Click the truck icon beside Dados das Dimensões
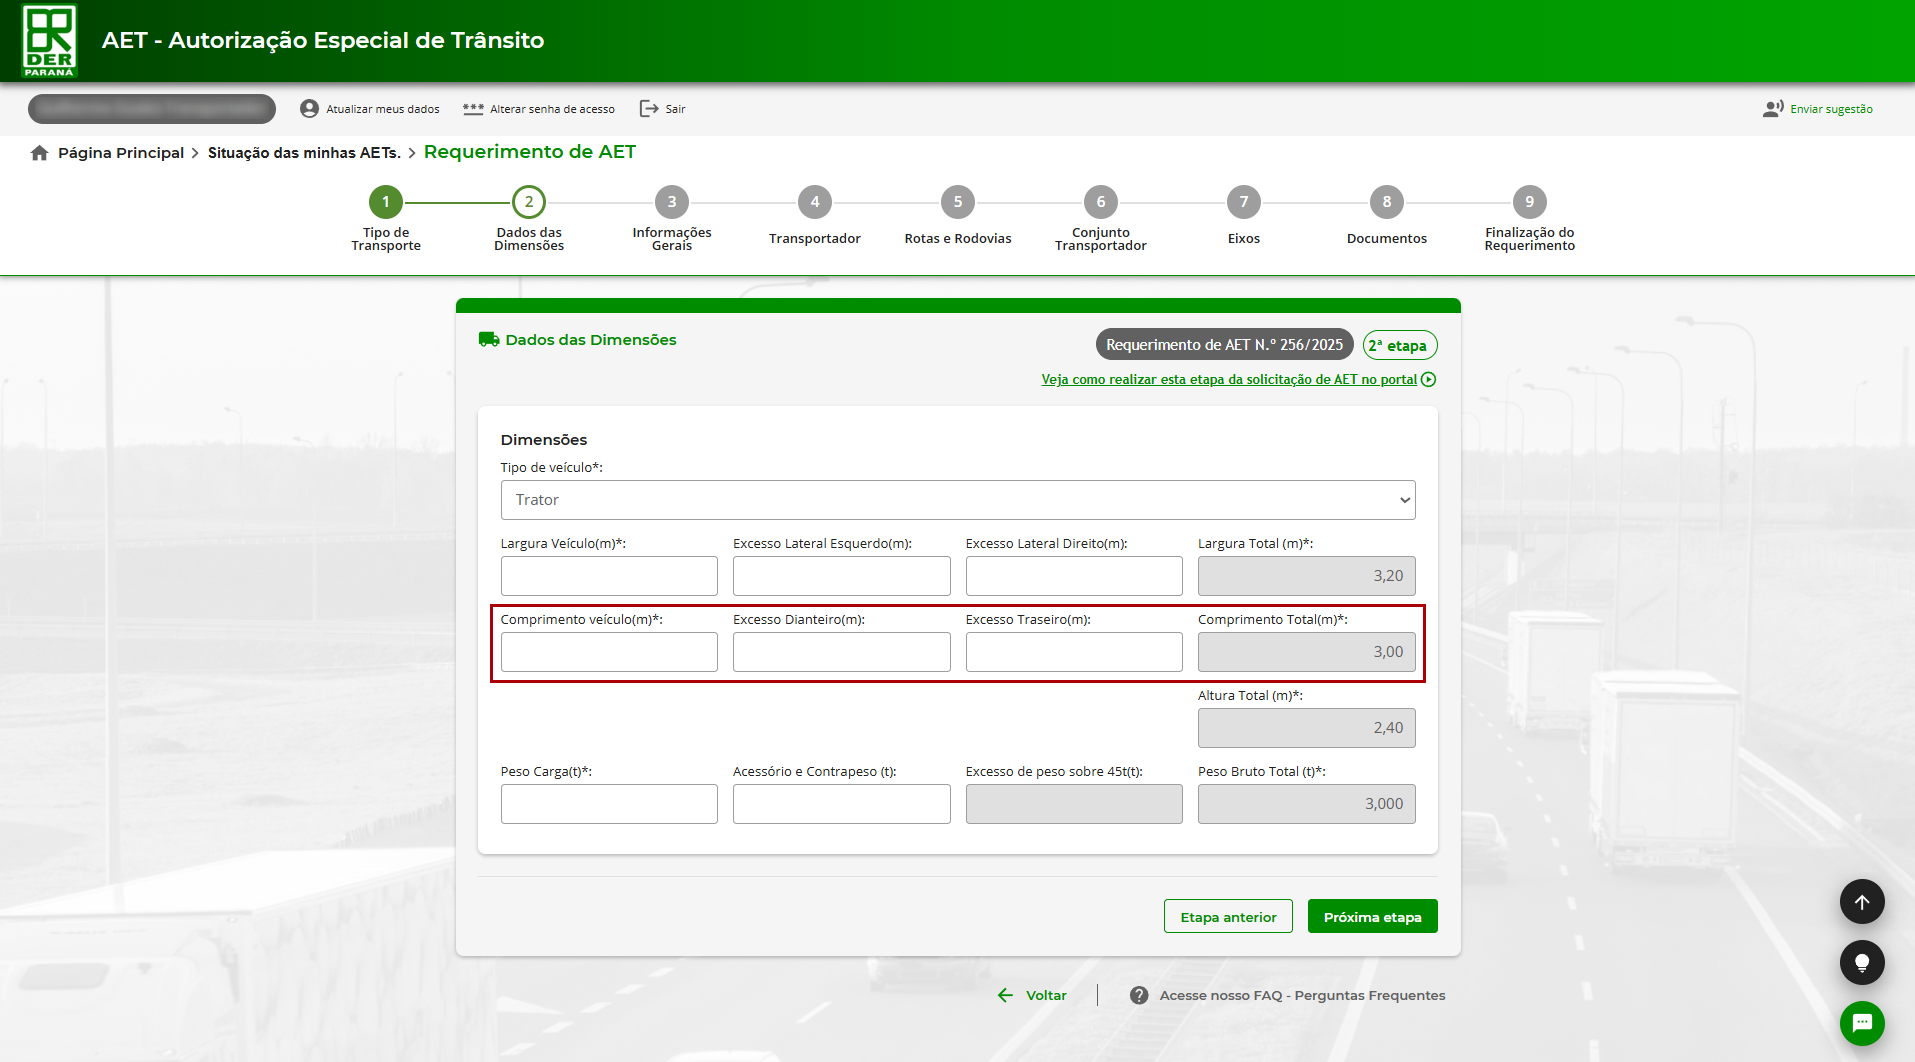Screen dimensions: 1915x1062 coord(489,340)
